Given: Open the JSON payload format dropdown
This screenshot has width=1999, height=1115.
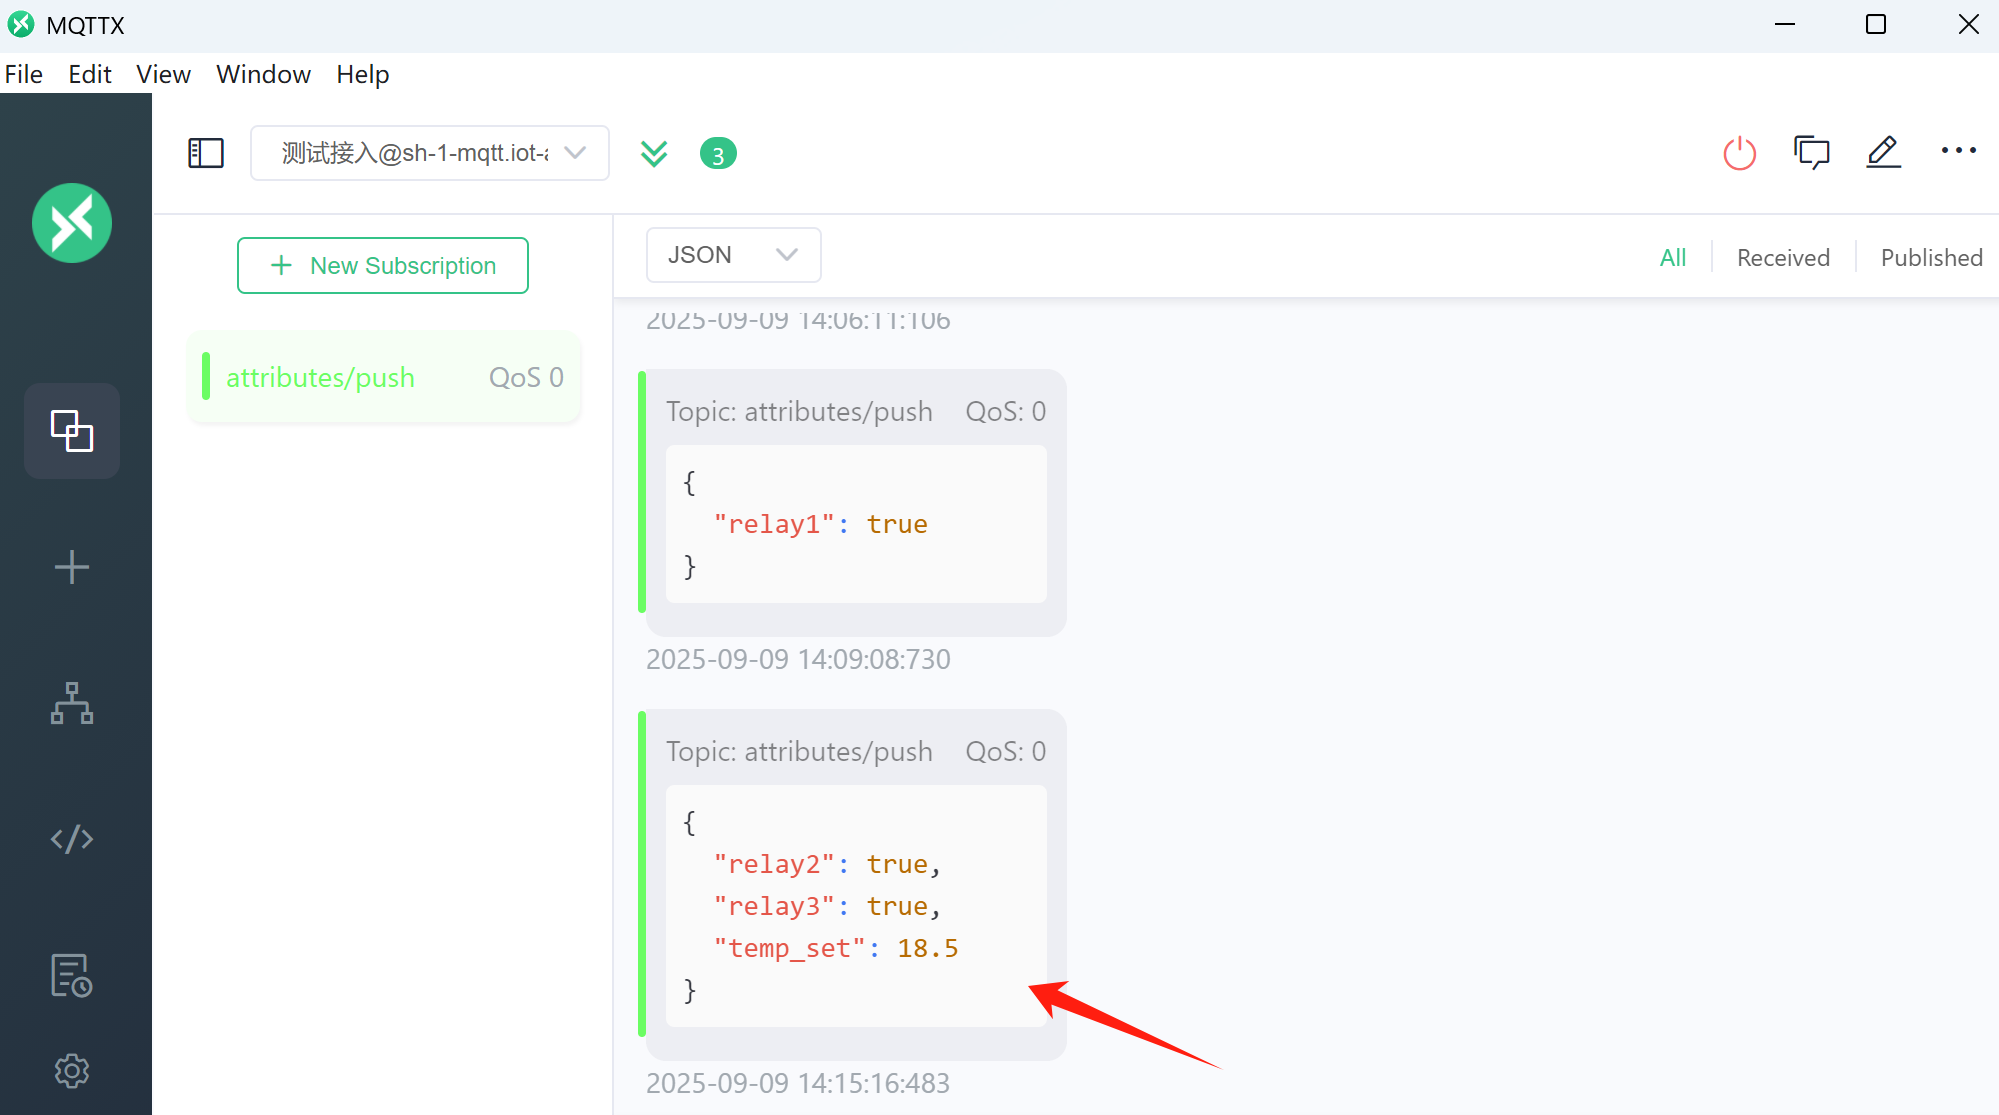Looking at the screenshot, I should coord(734,255).
